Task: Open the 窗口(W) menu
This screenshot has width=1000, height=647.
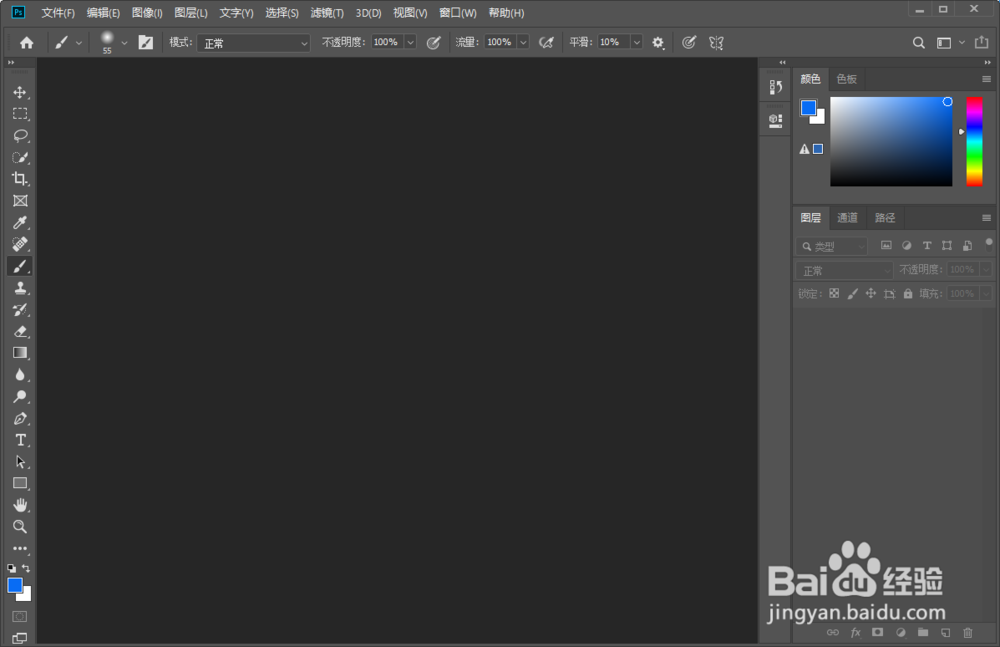Action: [x=458, y=13]
